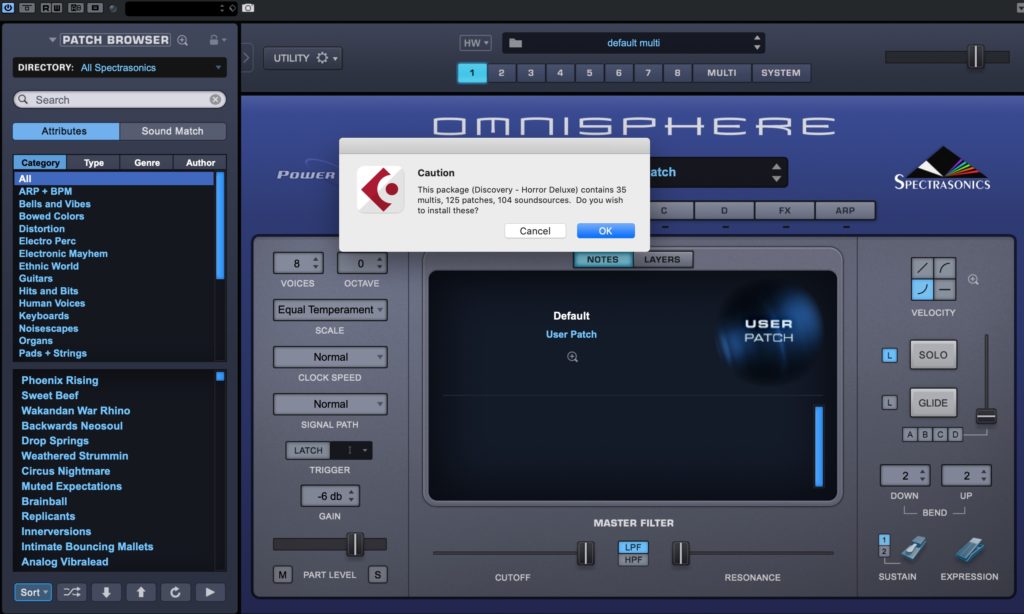Switch to the Attributes tab

pyautogui.click(x=64, y=131)
